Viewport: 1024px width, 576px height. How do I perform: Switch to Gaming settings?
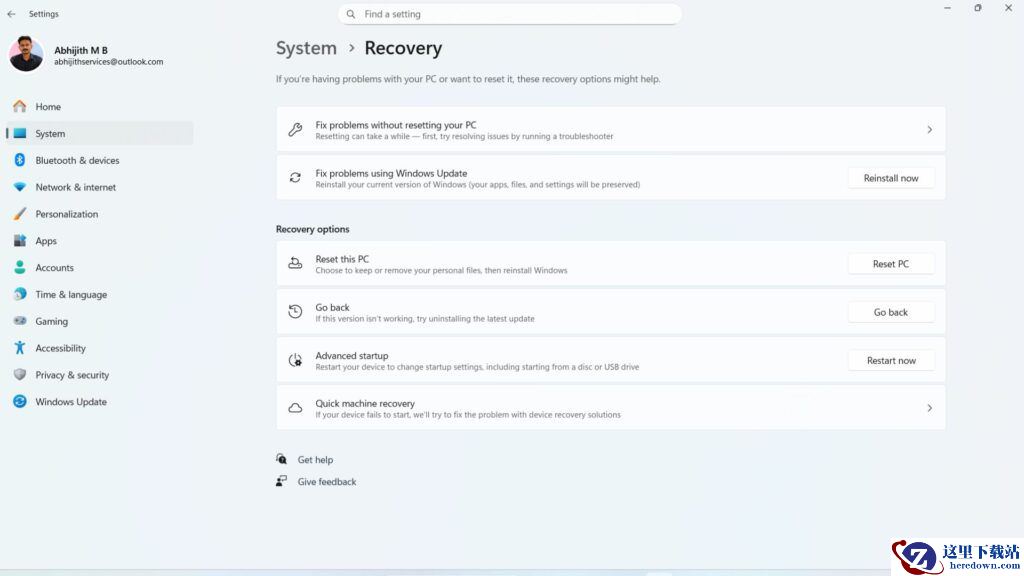(51, 322)
